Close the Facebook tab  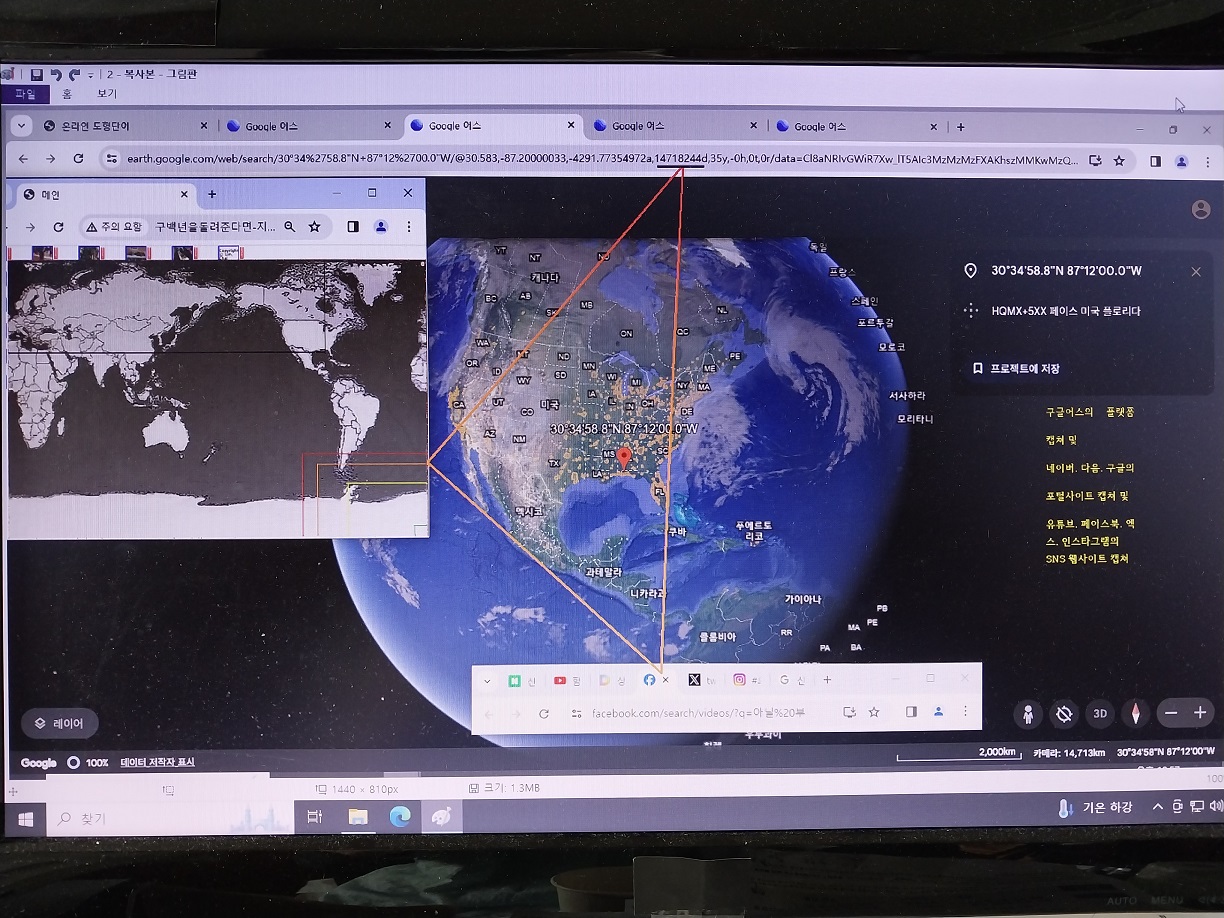[x=665, y=680]
